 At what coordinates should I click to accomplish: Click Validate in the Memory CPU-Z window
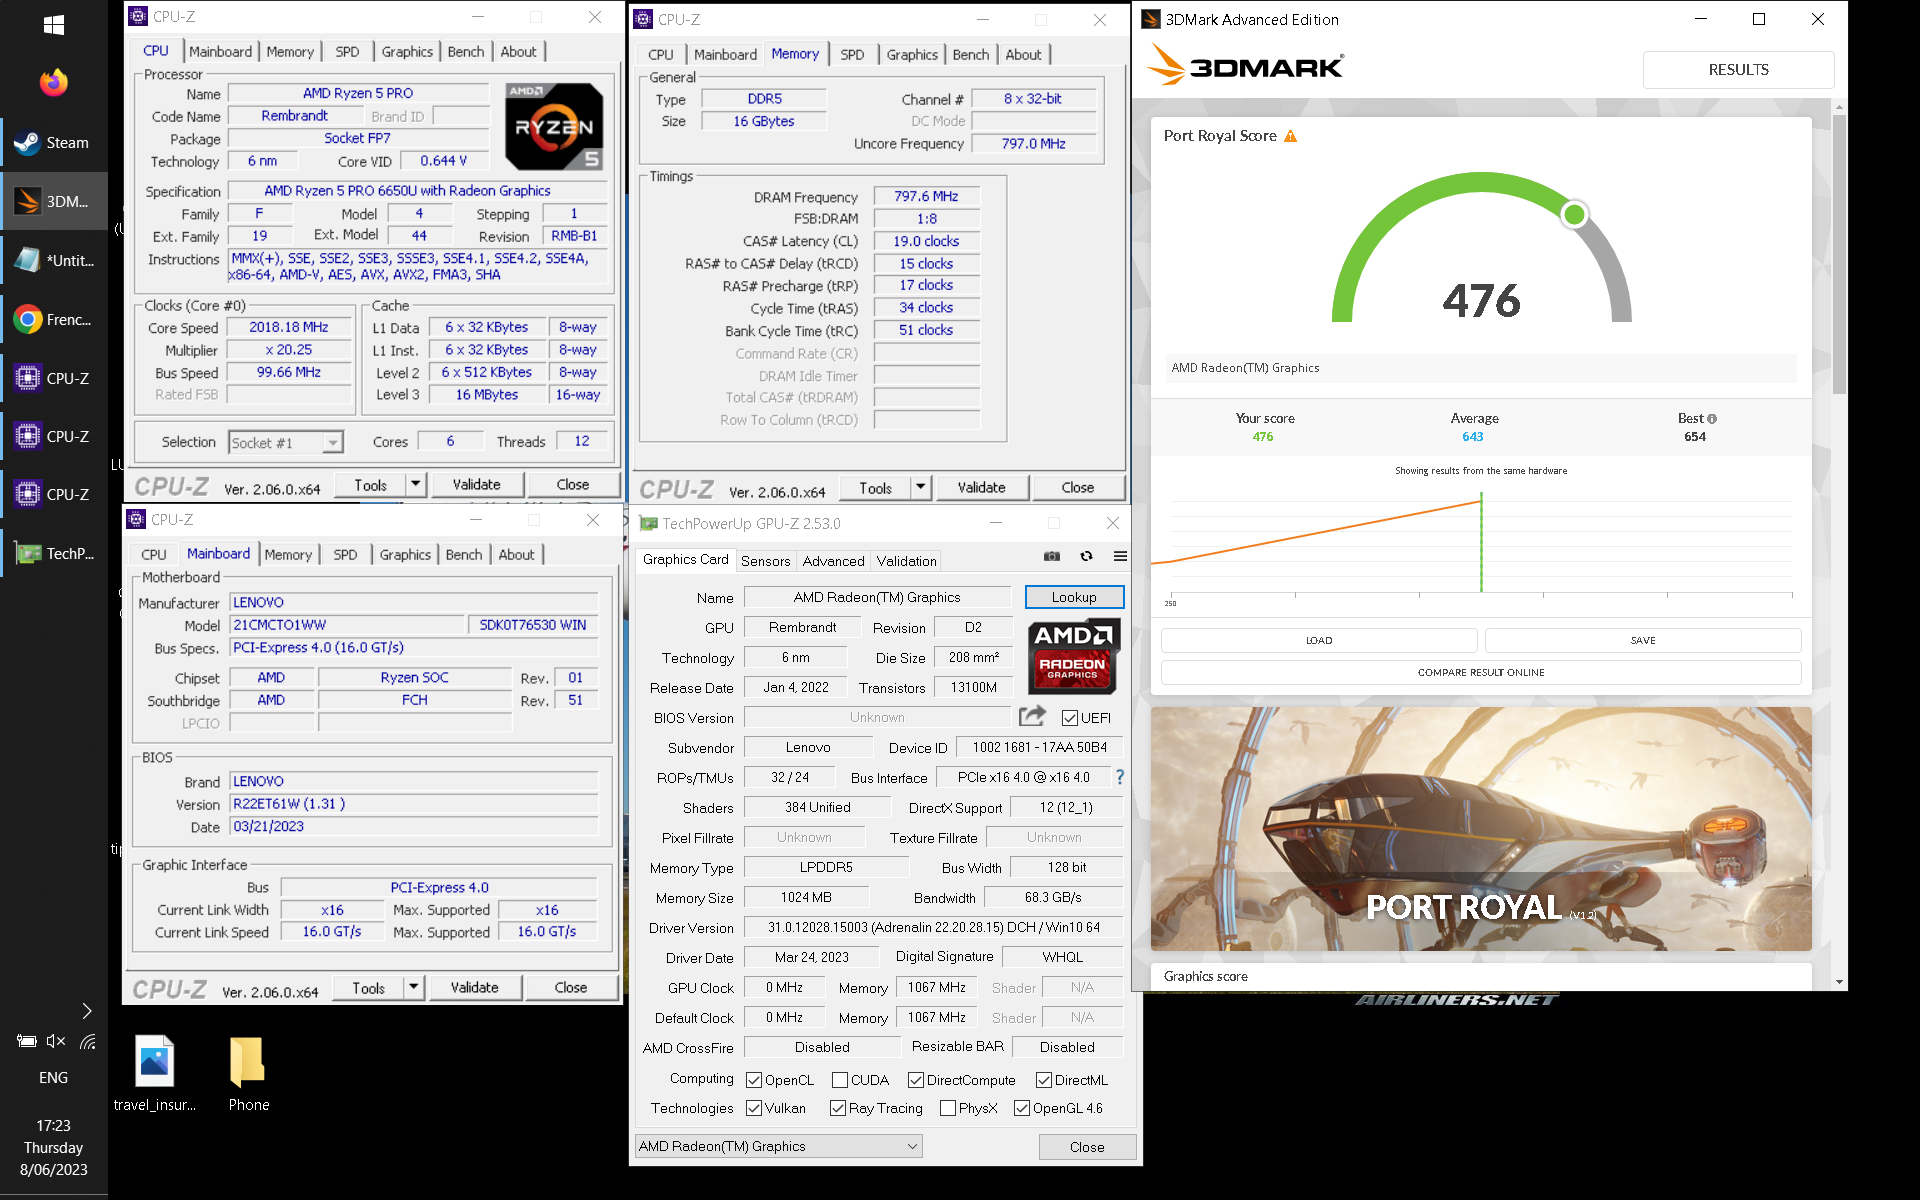[981, 488]
